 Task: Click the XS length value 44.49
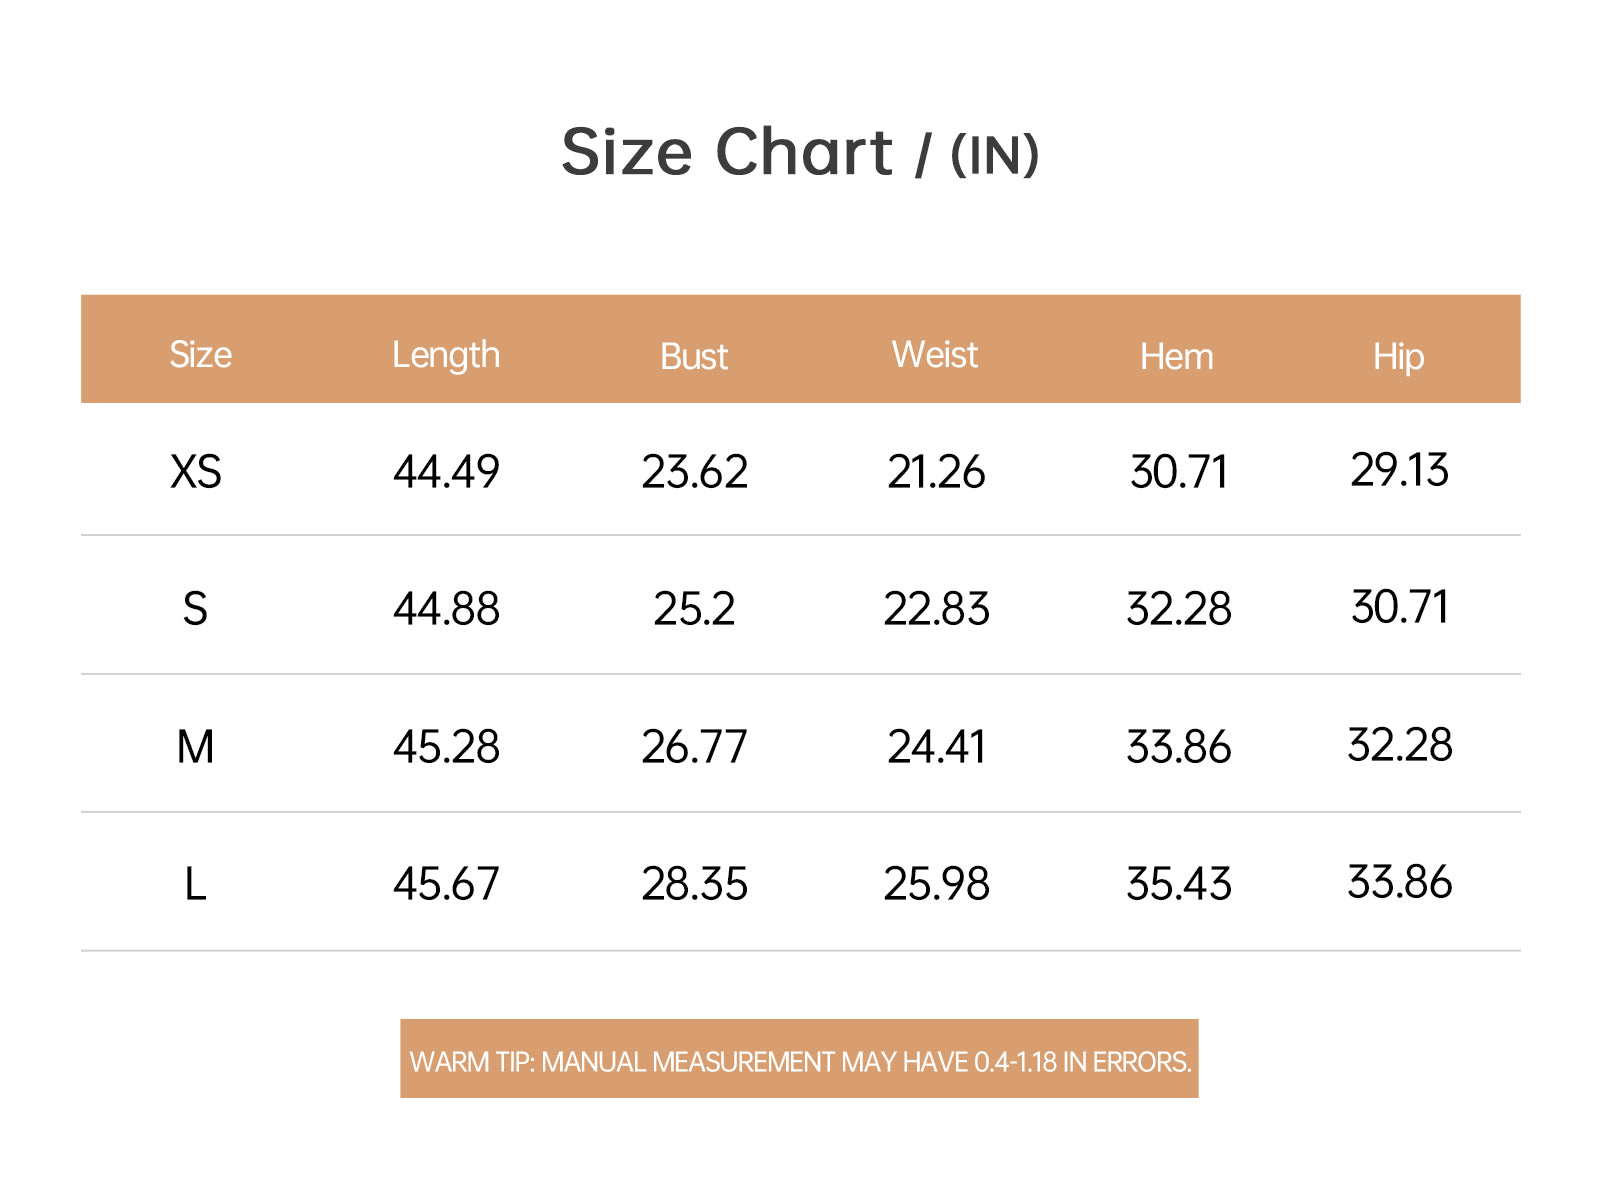(446, 472)
